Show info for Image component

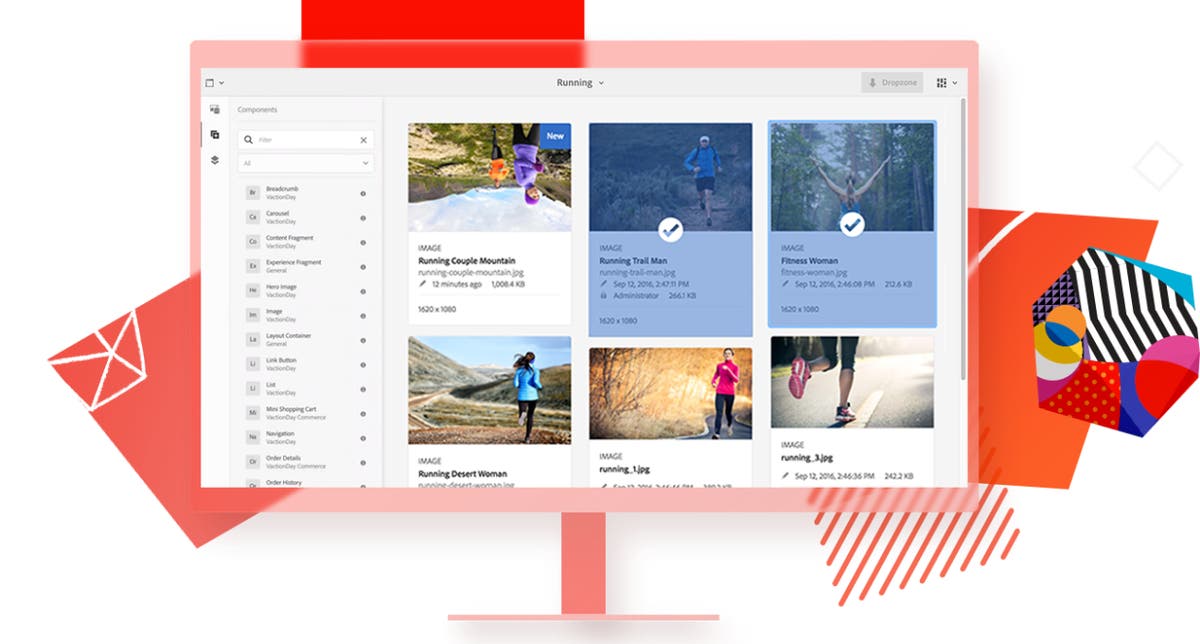pyautogui.click(x=362, y=316)
